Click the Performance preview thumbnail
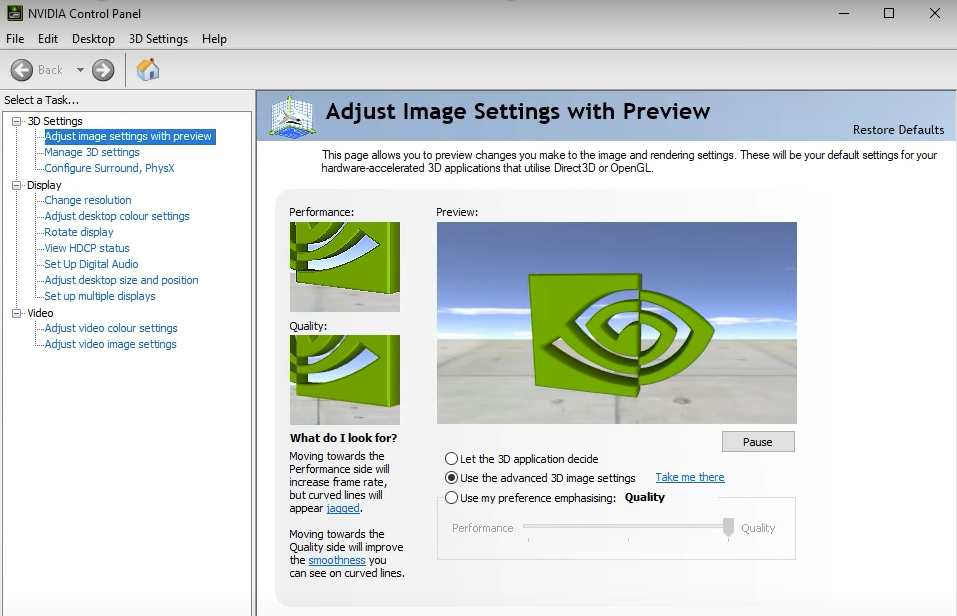This screenshot has width=957, height=616. point(345,267)
